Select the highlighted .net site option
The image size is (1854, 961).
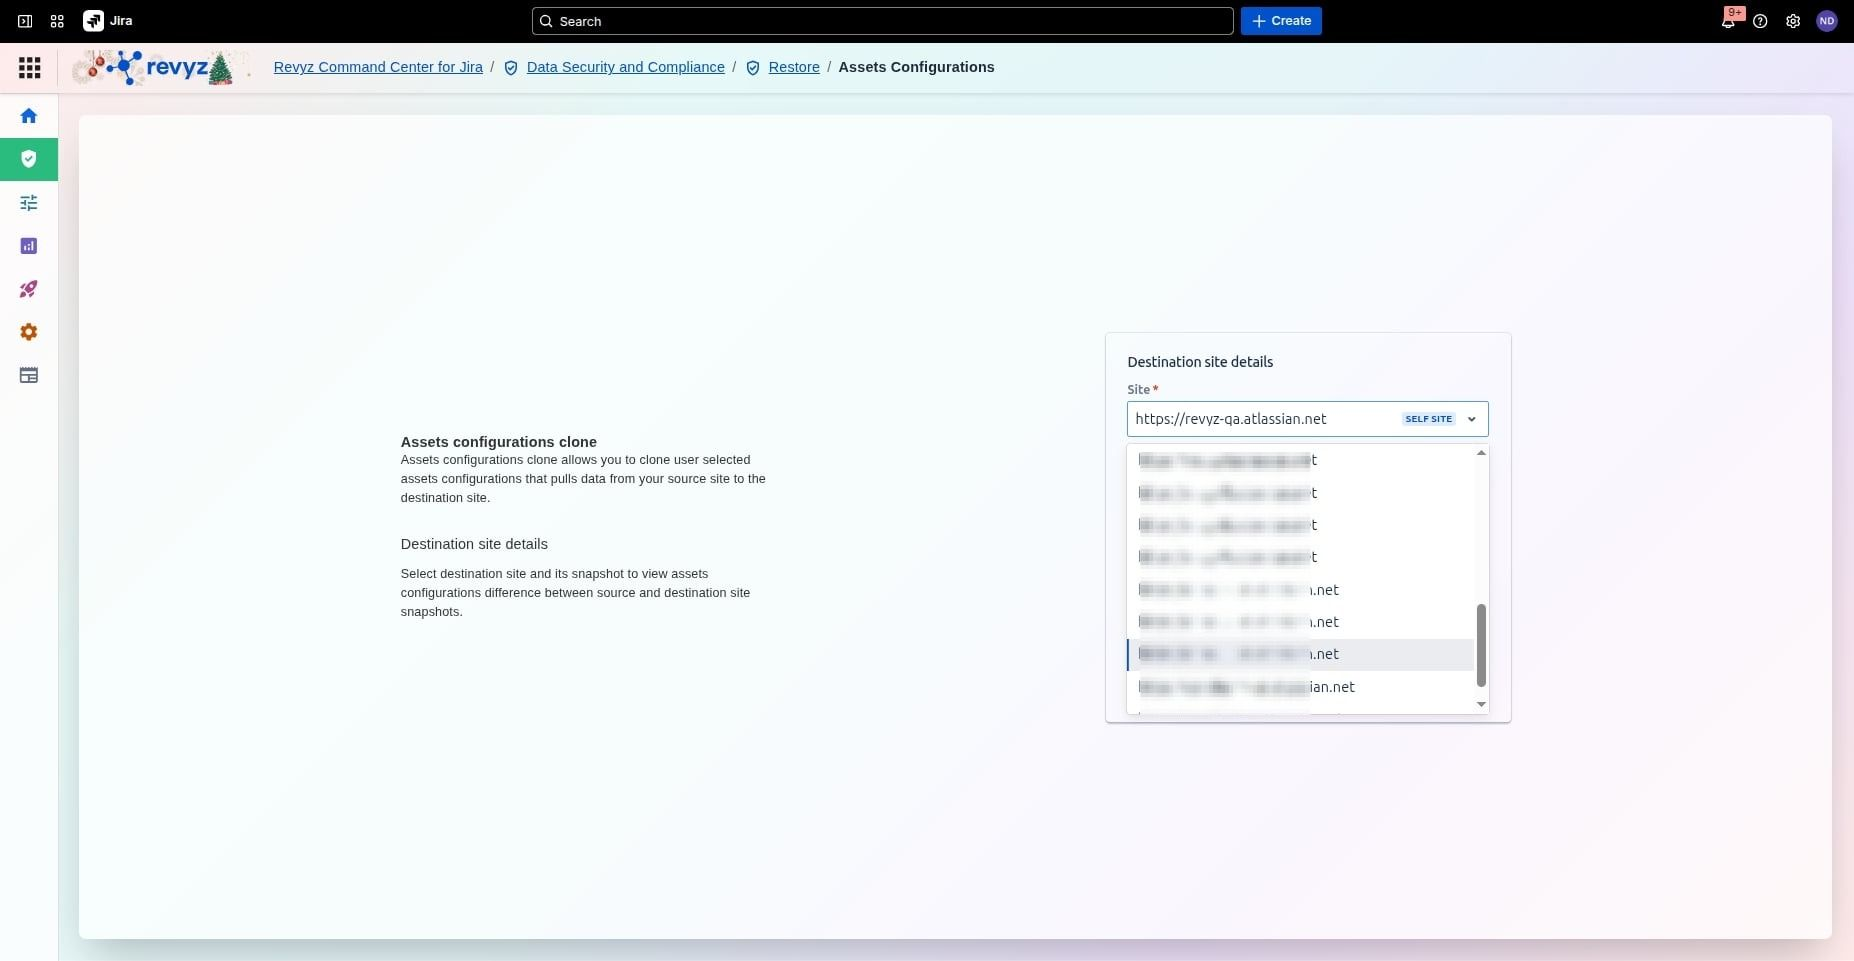click(x=1300, y=654)
